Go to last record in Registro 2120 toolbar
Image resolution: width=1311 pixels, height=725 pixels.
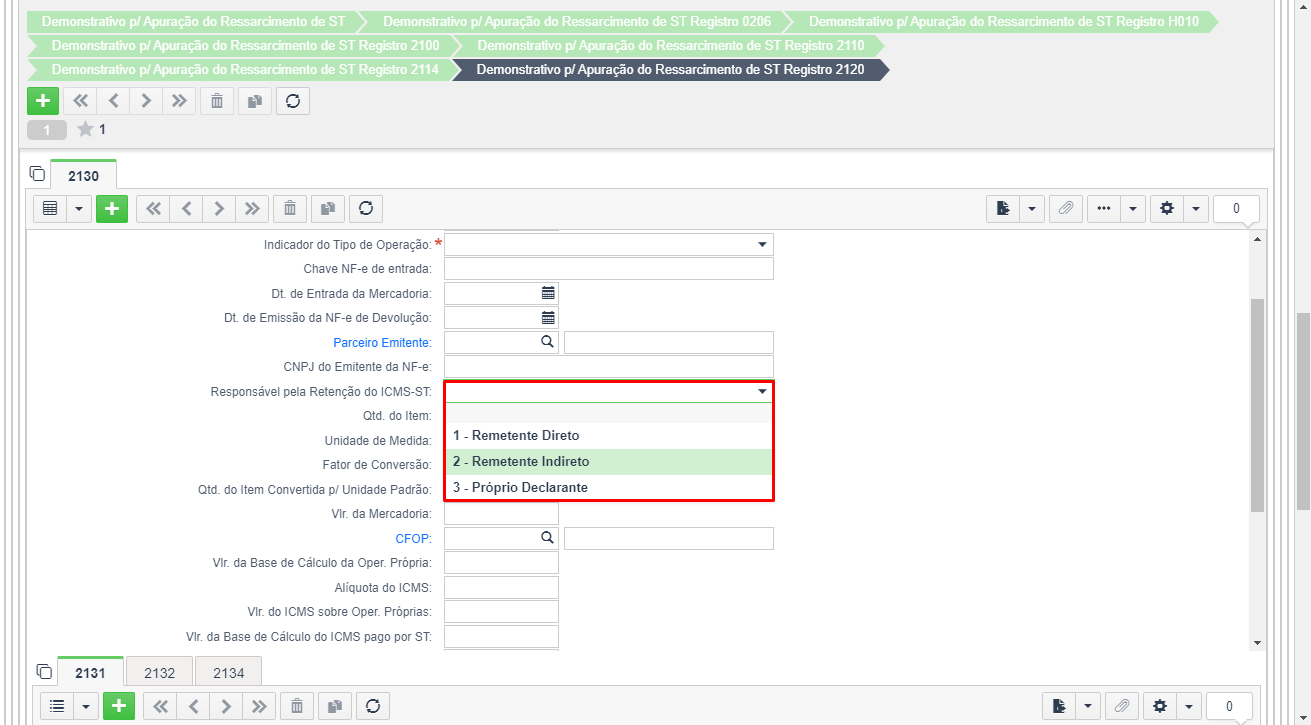pos(179,101)
